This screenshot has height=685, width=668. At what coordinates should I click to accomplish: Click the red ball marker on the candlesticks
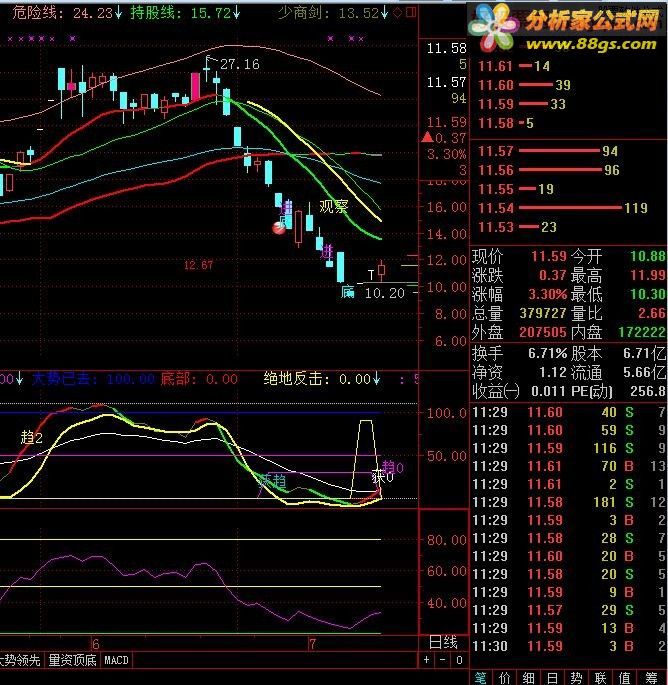point(278,228)
